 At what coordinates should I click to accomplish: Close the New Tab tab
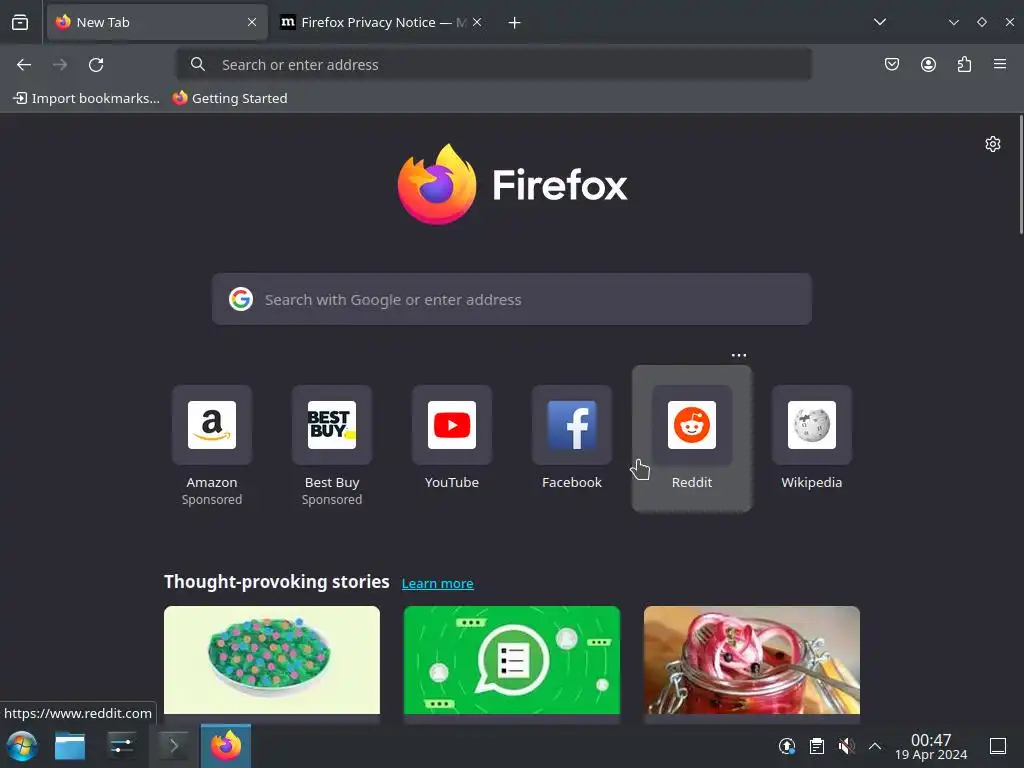252,22
